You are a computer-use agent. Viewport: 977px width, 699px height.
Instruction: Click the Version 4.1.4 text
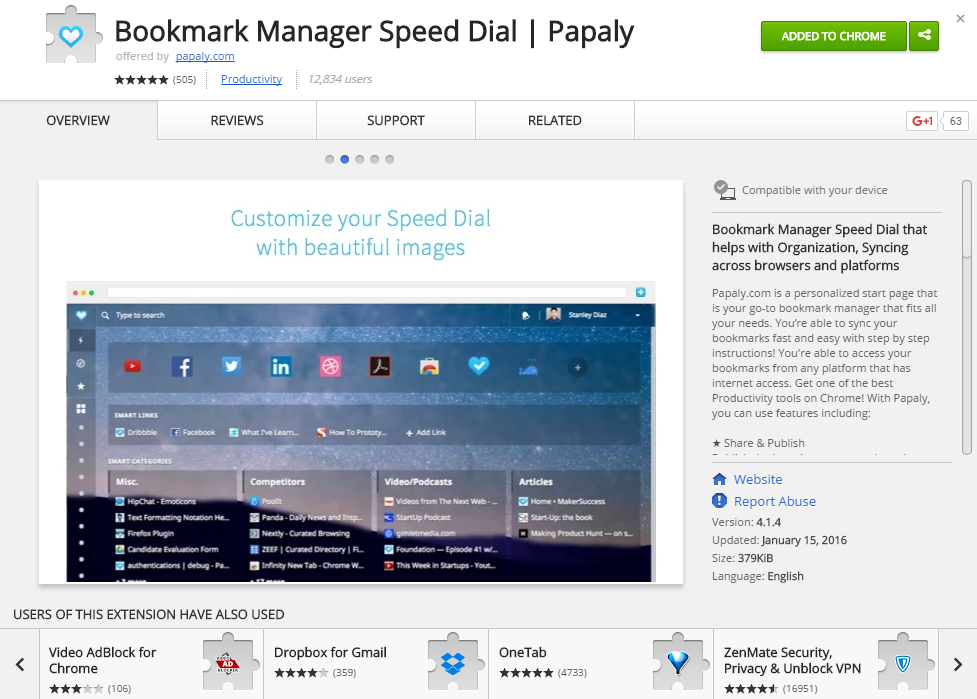point(746,522)
